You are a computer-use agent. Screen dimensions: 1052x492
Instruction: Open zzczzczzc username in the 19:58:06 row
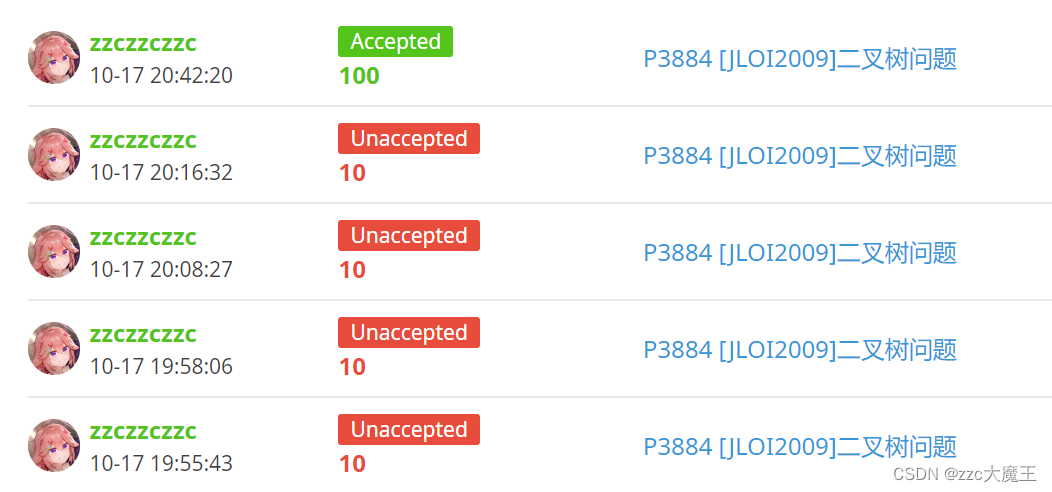[x=143, y=335]
